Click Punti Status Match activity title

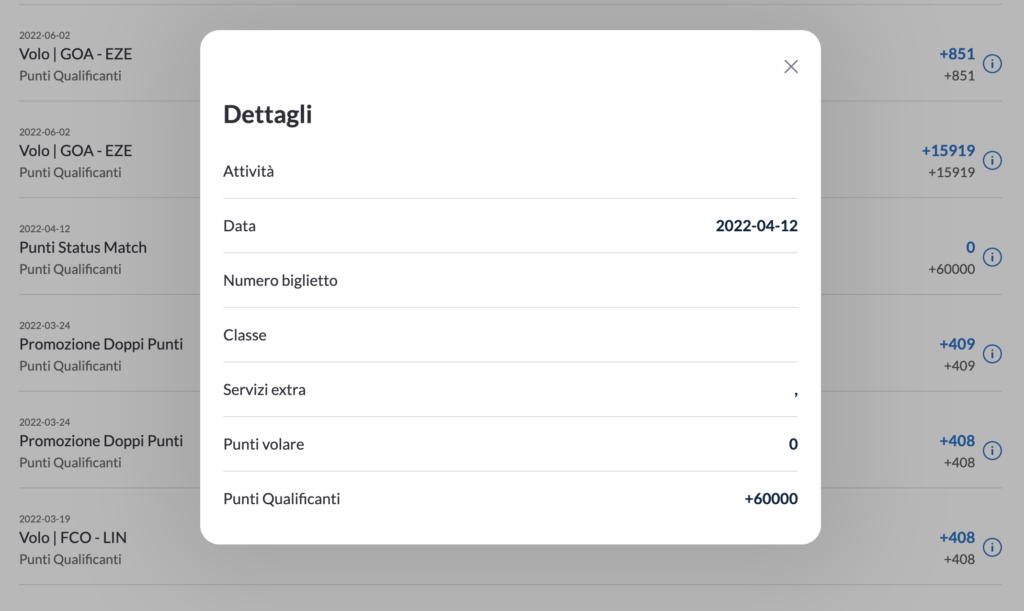[x=83, y=247]
